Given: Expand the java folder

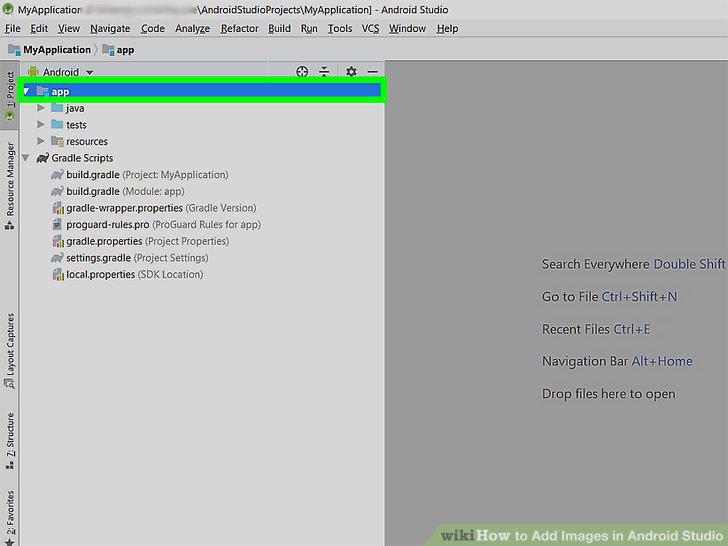Looking at the screenshot, I should (x=40, y=108).
